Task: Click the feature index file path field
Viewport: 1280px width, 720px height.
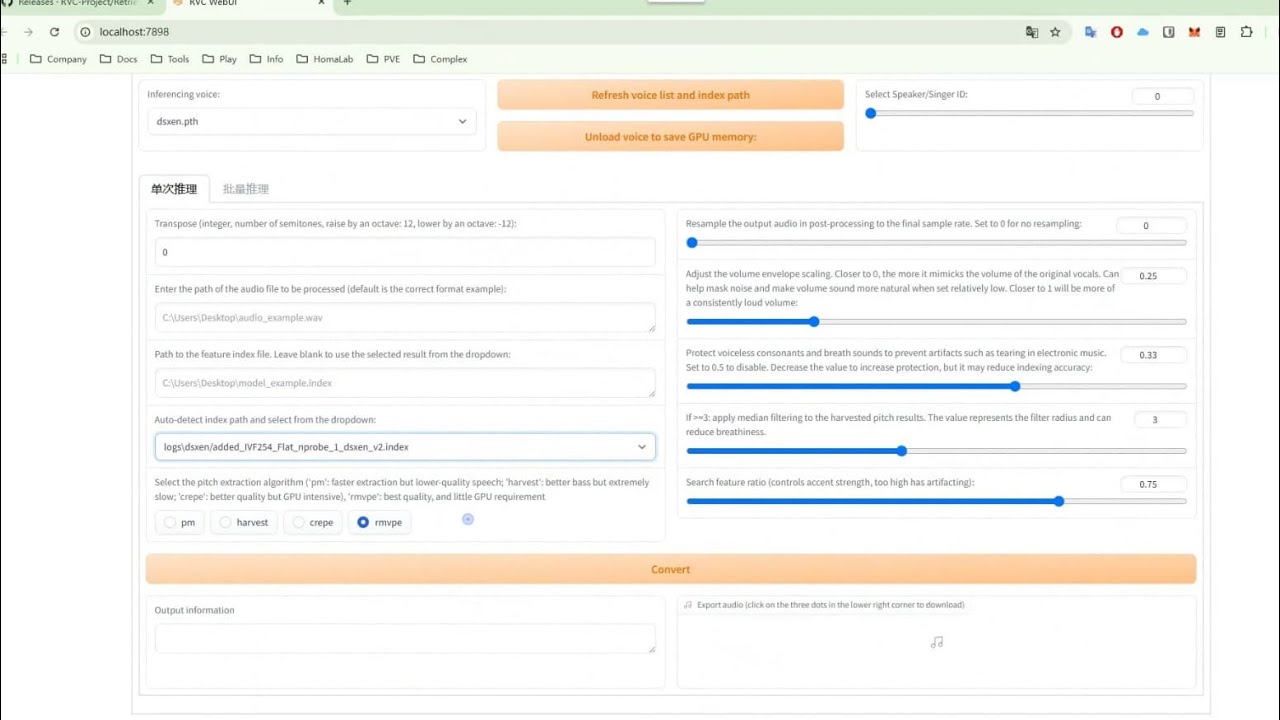Action: click(x=405, y=382)
